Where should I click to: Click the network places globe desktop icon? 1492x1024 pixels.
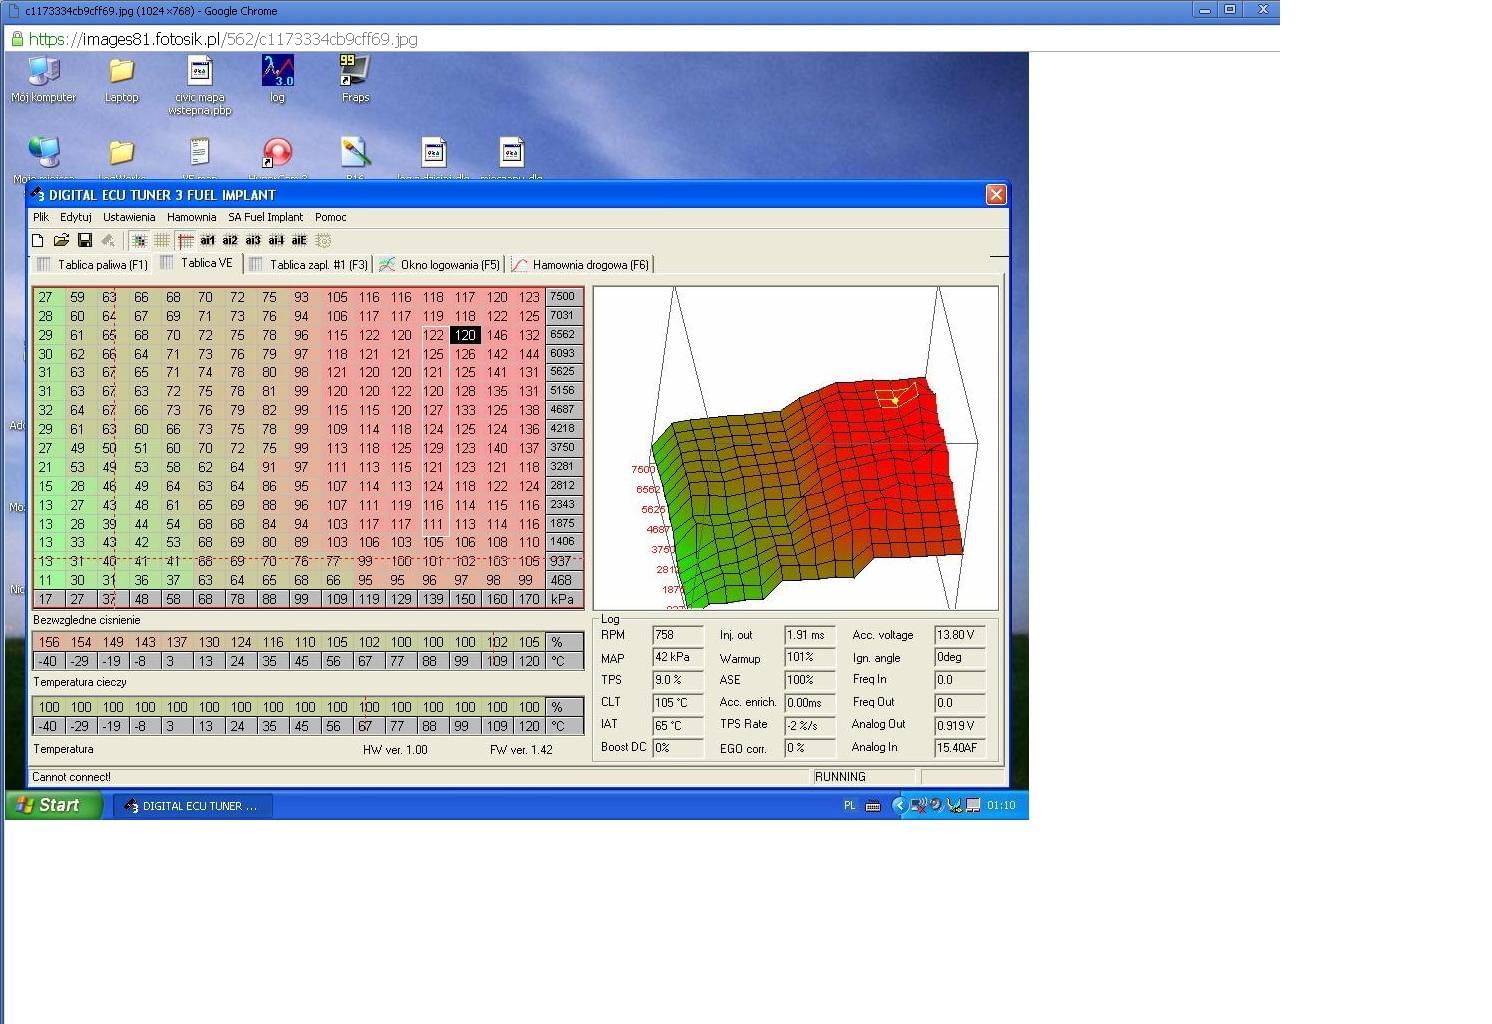pyautogui.click(x=44, y=153)
